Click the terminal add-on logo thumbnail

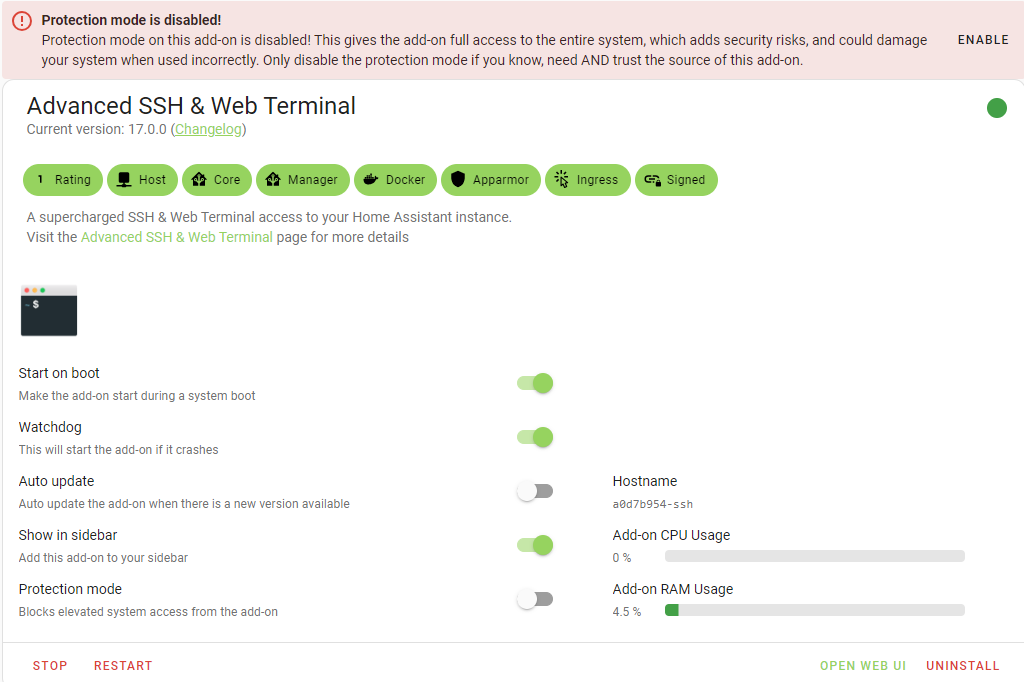coord(49,310)
